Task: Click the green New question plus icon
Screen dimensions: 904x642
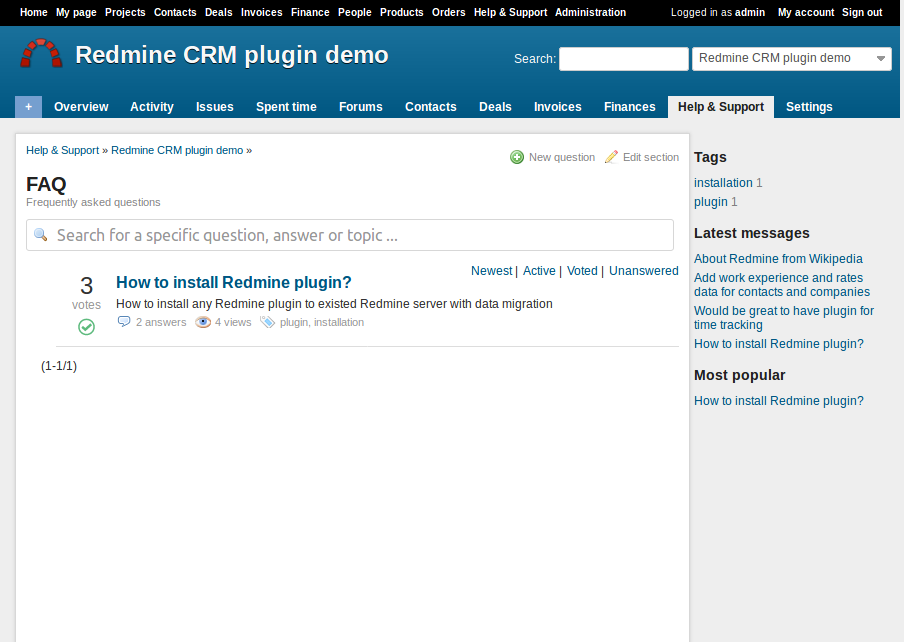Action: click(x=517, y=157)
